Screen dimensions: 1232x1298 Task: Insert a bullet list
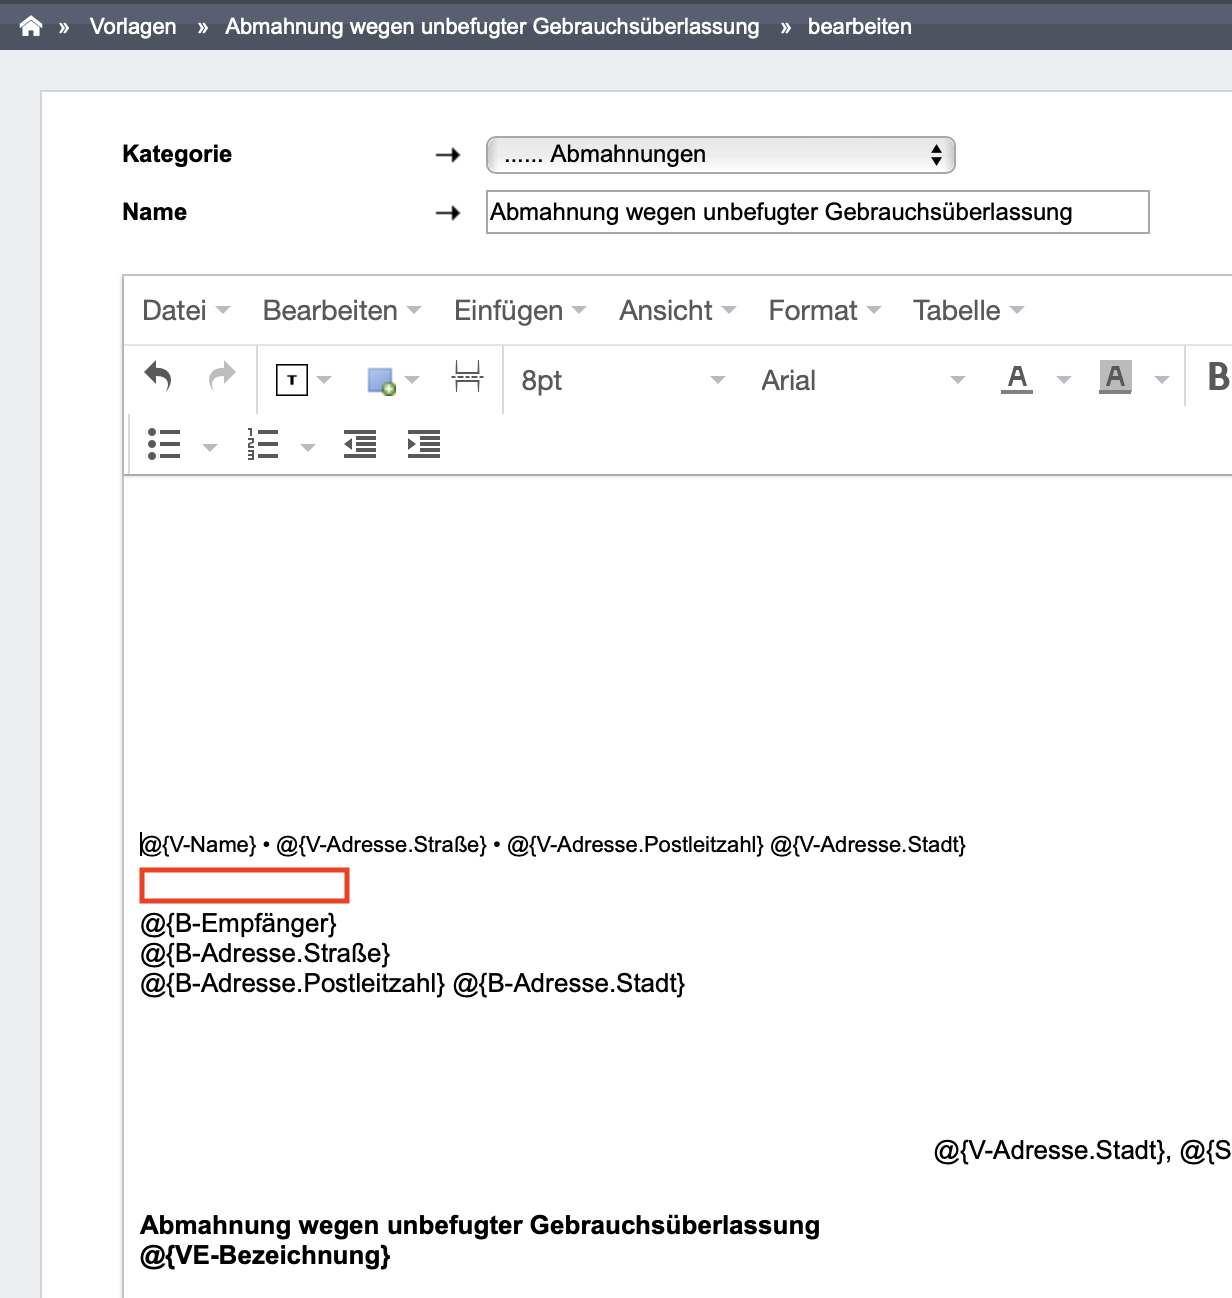(164, 444)
